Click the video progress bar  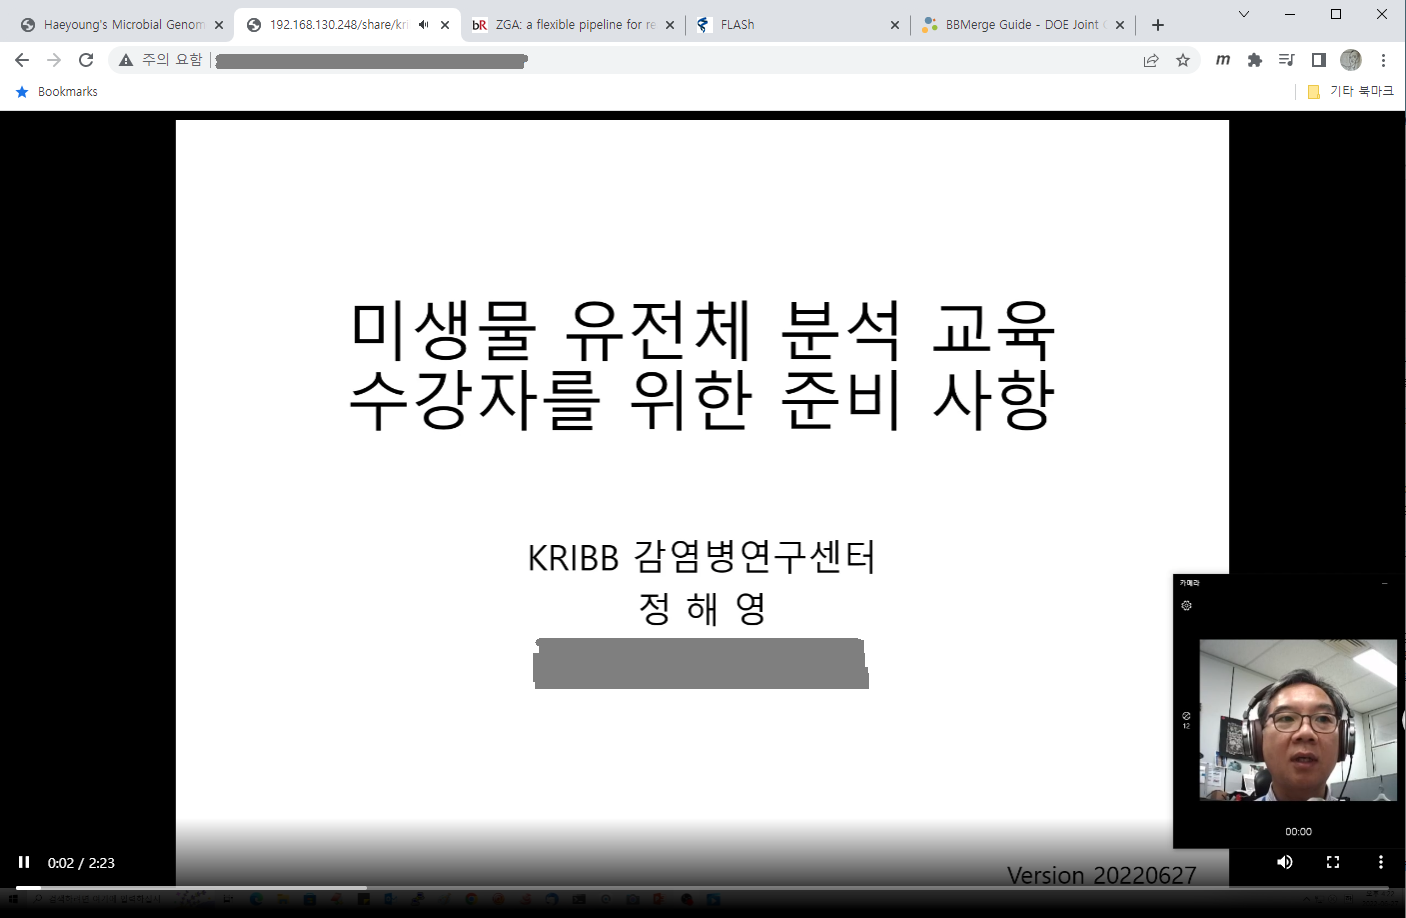[703, 887]
